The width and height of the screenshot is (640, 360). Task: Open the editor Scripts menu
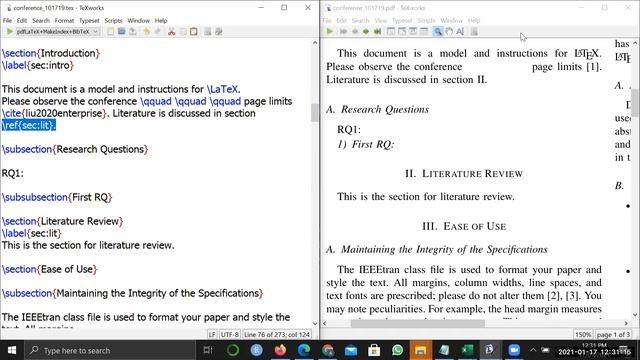point(113,20)
